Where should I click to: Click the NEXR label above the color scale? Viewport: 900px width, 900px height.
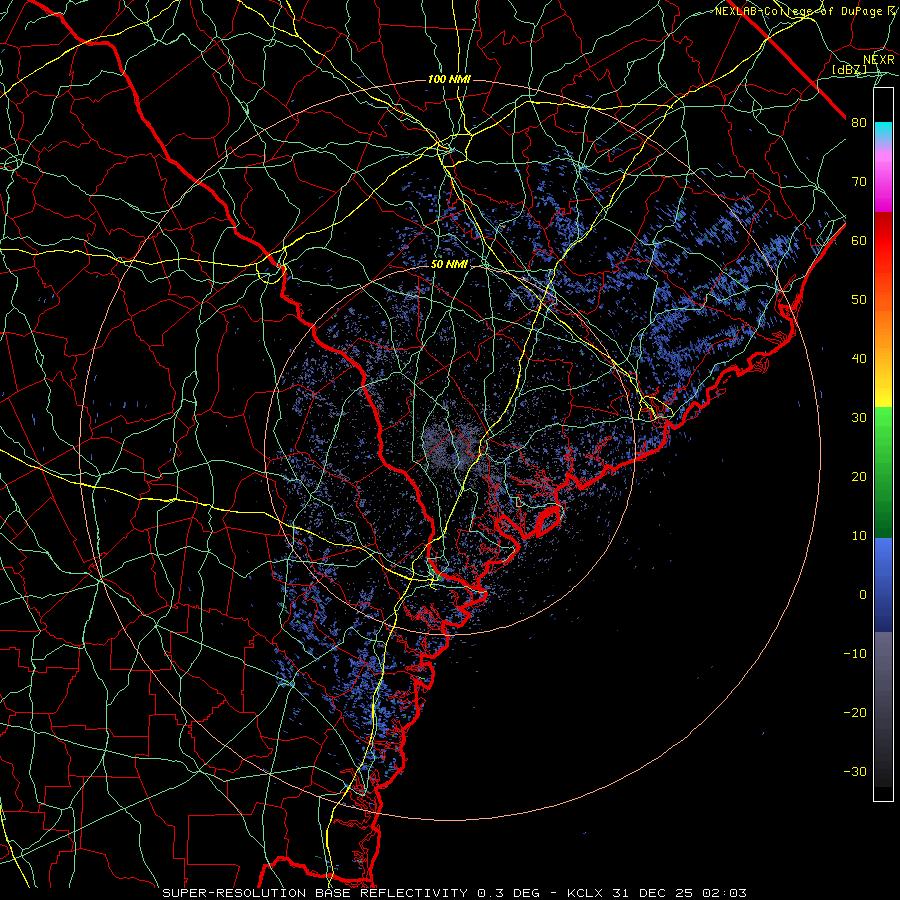(879, 60)
